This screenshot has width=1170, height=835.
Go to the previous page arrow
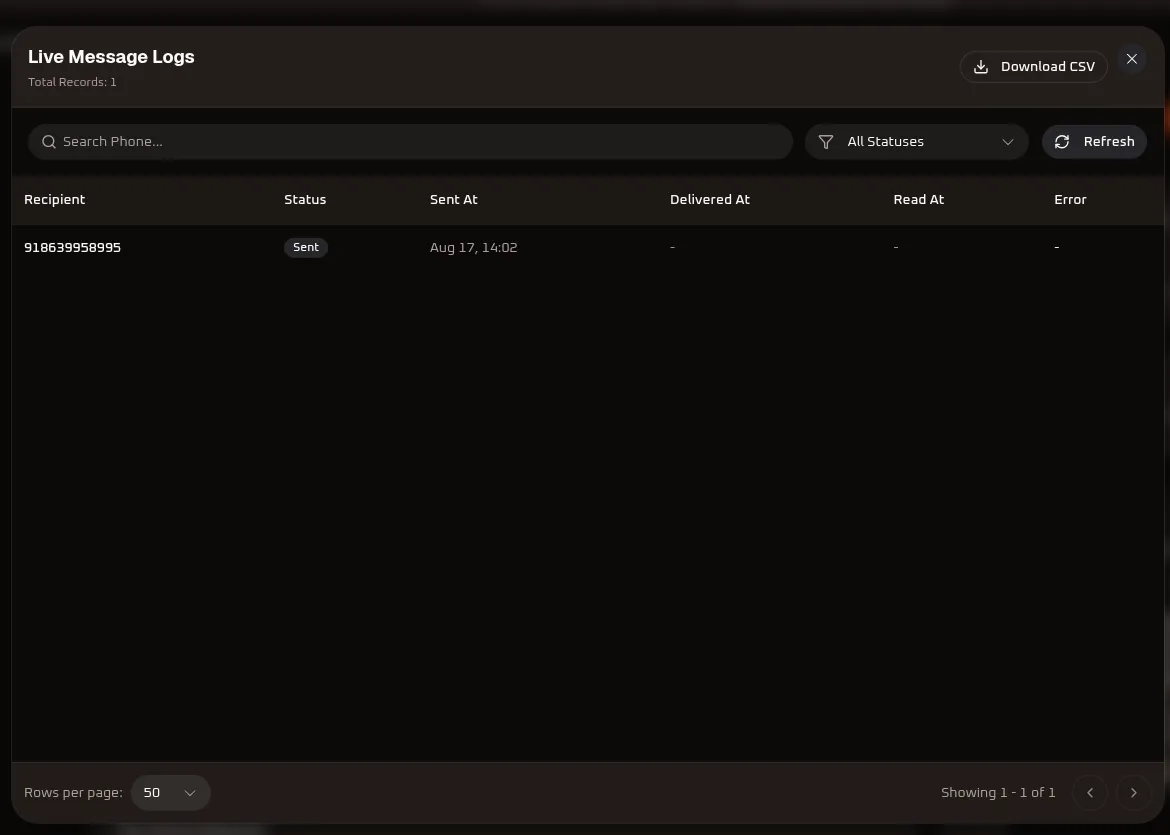[1090, 792]
